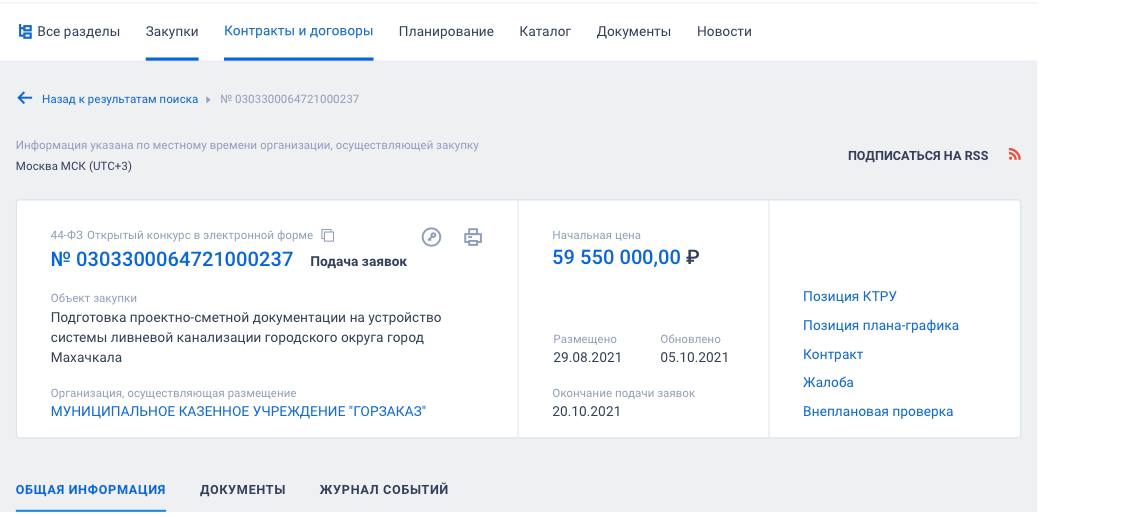Viewport: 1125px width, 517px height.
Task: Return via Назад к результатам поиска link
Action: point(120,99)
